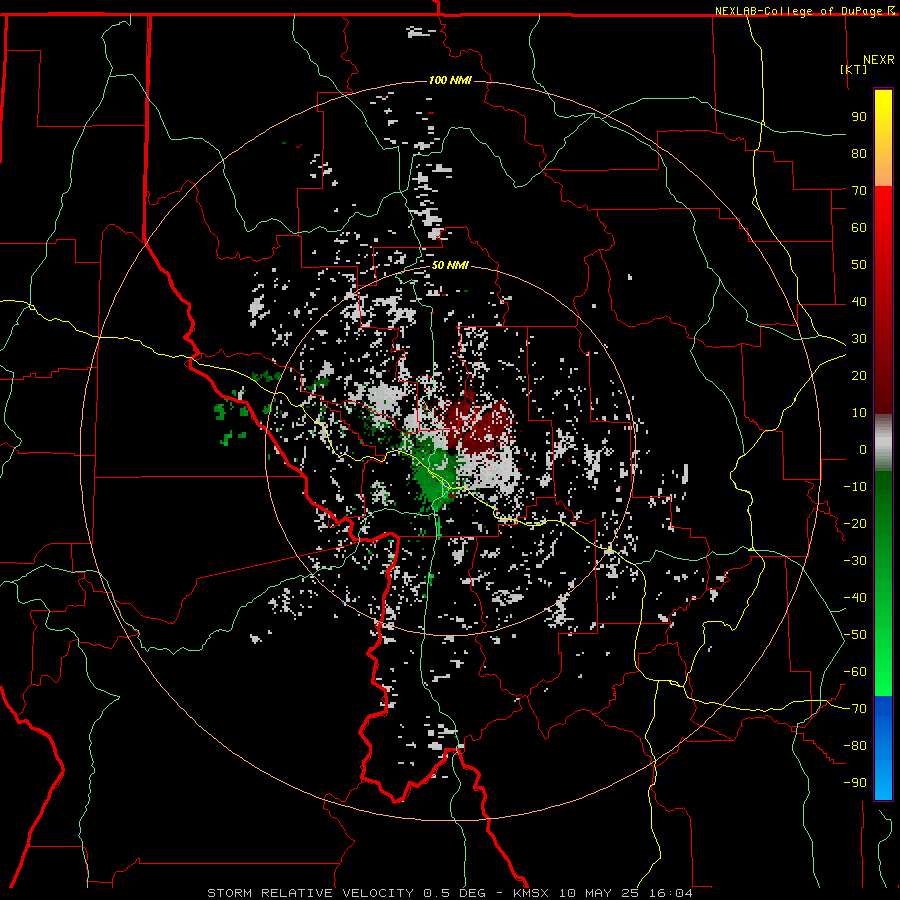Select the light blue swatch near -90
The height and width of the screenshot is (900, 900).
click(x=883, y=783)
